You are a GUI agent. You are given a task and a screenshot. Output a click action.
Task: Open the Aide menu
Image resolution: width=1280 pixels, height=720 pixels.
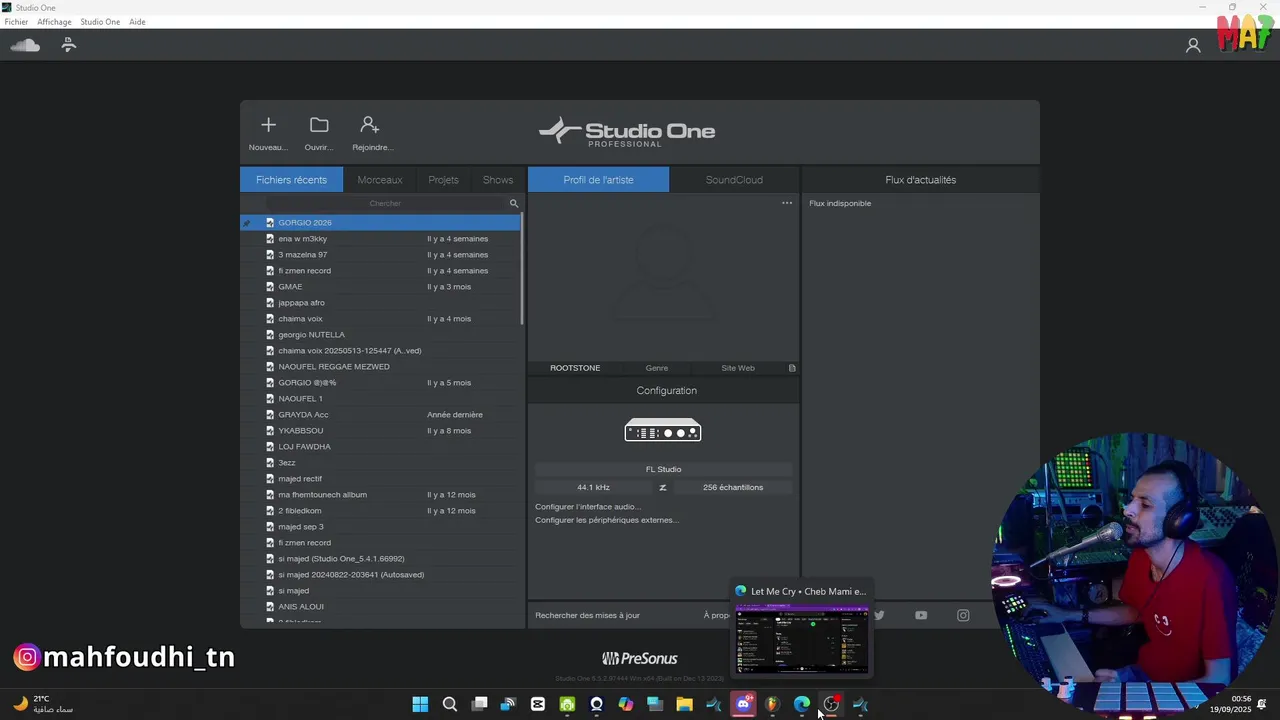pos(137,22)
